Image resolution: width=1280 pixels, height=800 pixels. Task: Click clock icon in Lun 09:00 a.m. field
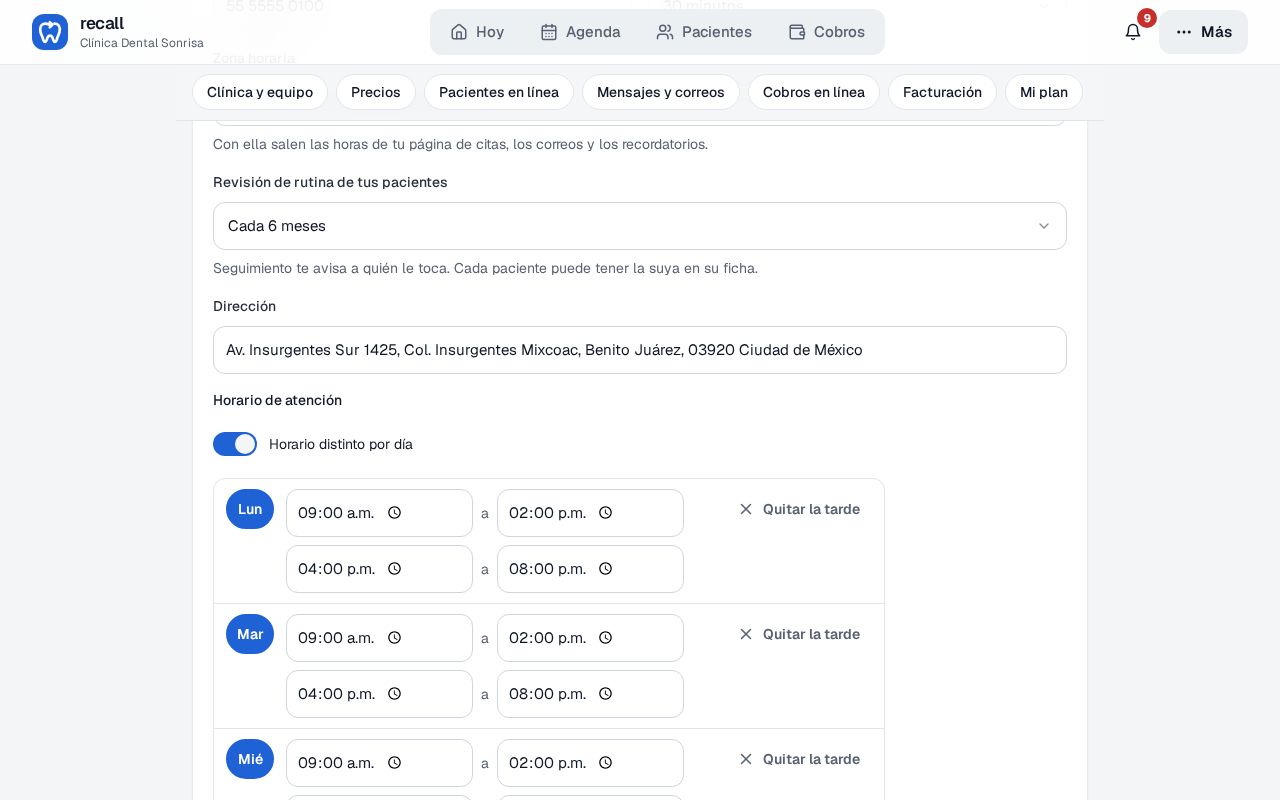394,513
